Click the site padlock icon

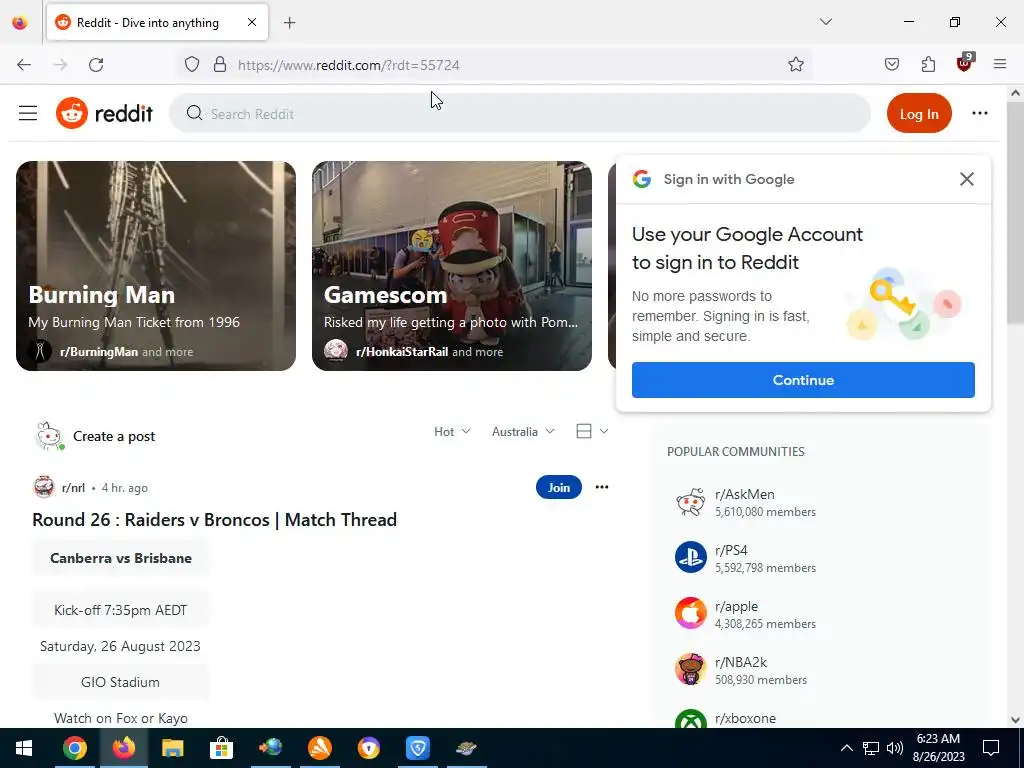click(220, 65)
